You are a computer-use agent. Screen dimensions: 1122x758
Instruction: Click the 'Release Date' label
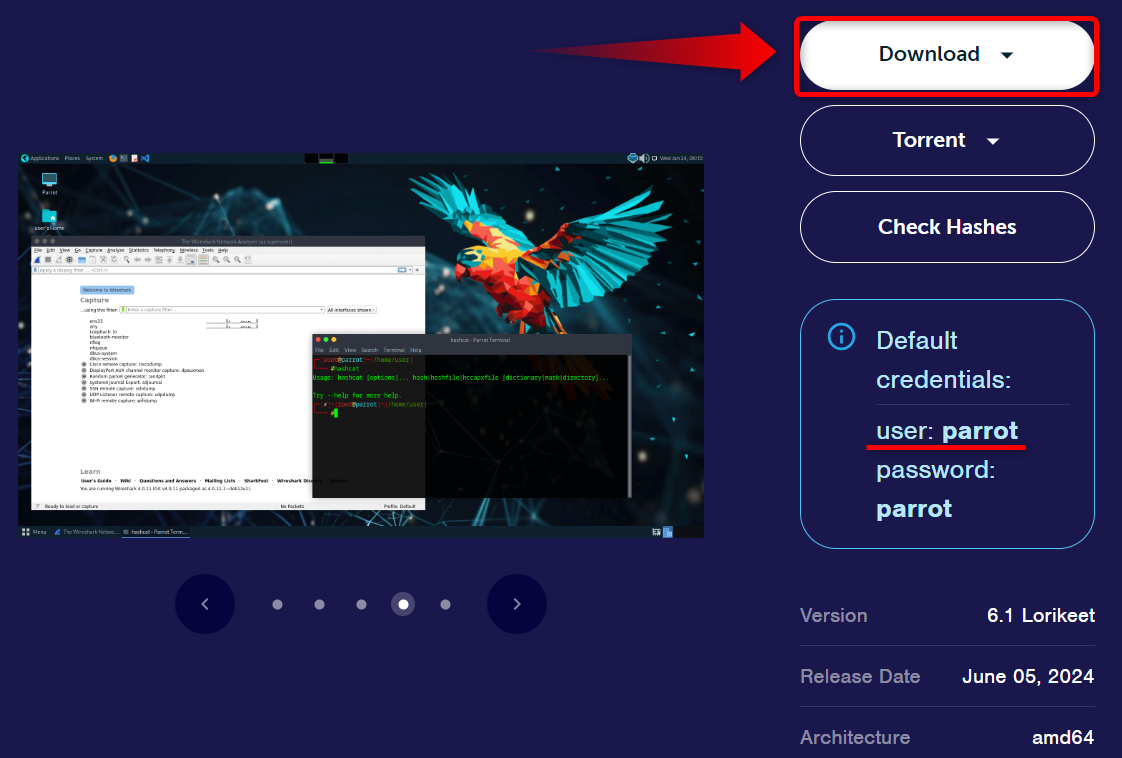(860, 676)
